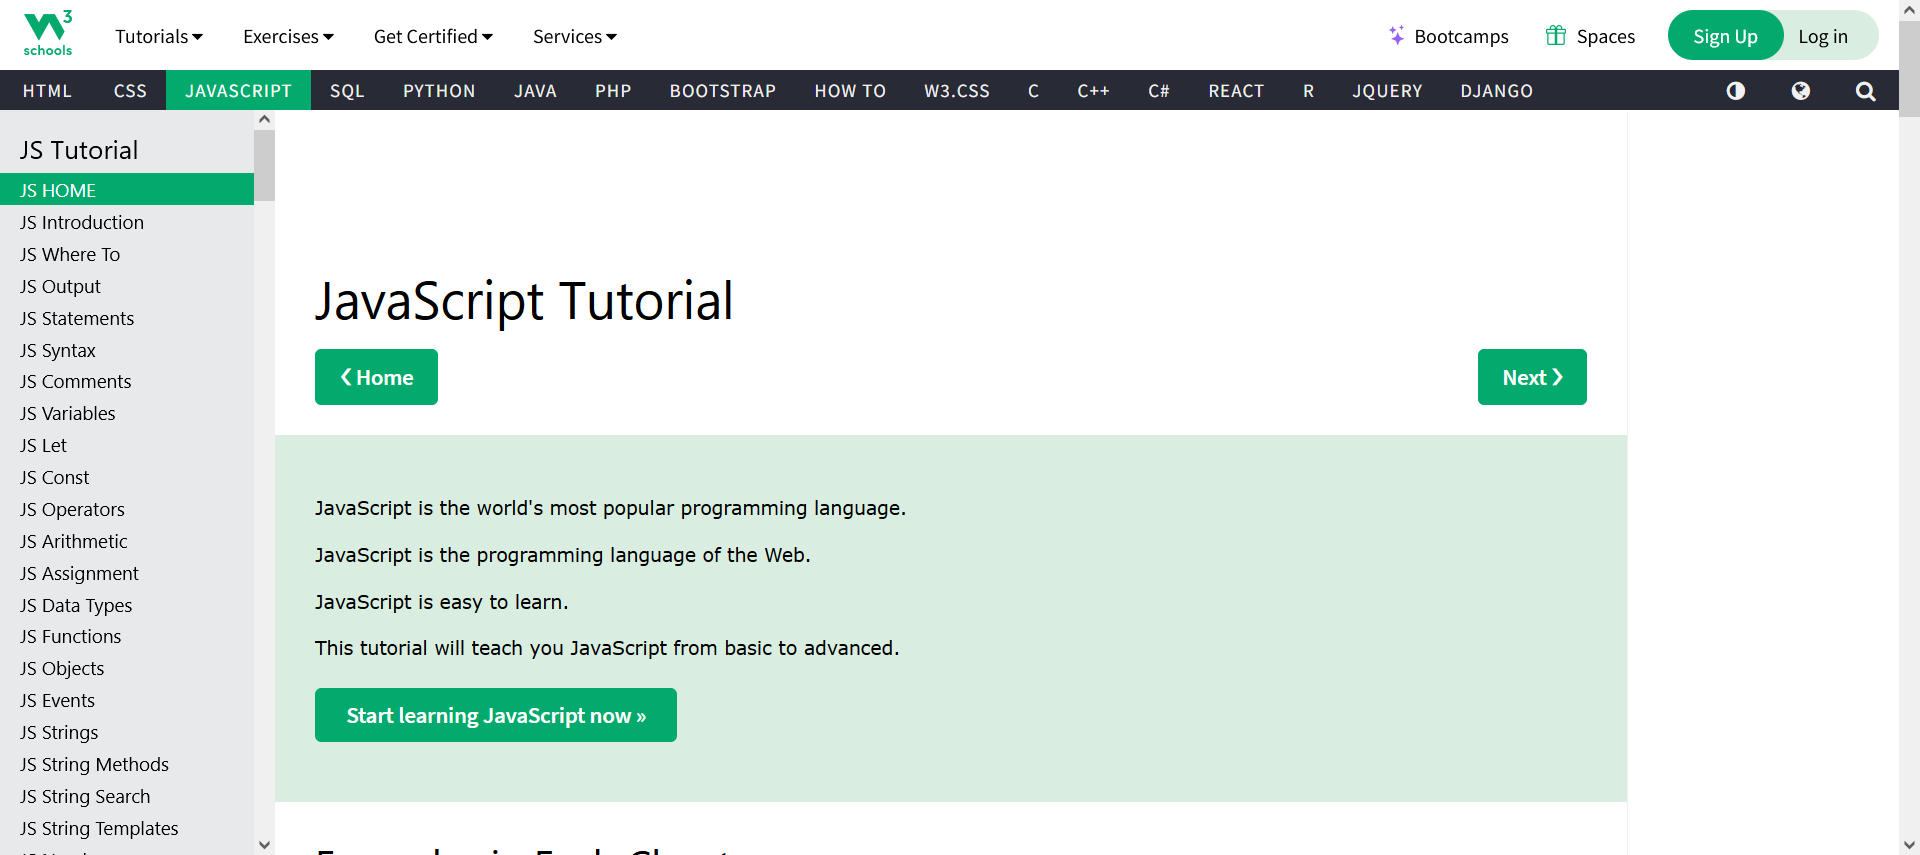The height and width of the screenshot is (855, 1920).
Task: Open JS Const in sidebar
Action: click(127, 477)
